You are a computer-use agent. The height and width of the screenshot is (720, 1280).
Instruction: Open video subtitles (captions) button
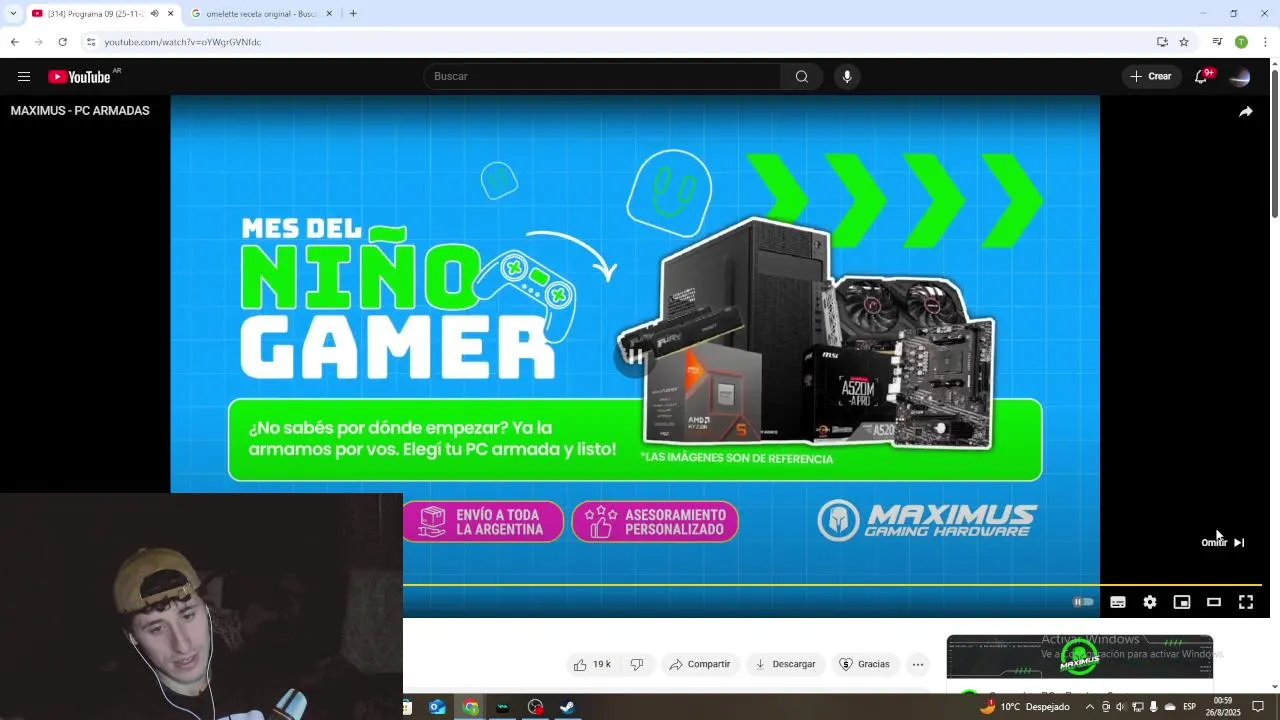tap(1118, 602)
